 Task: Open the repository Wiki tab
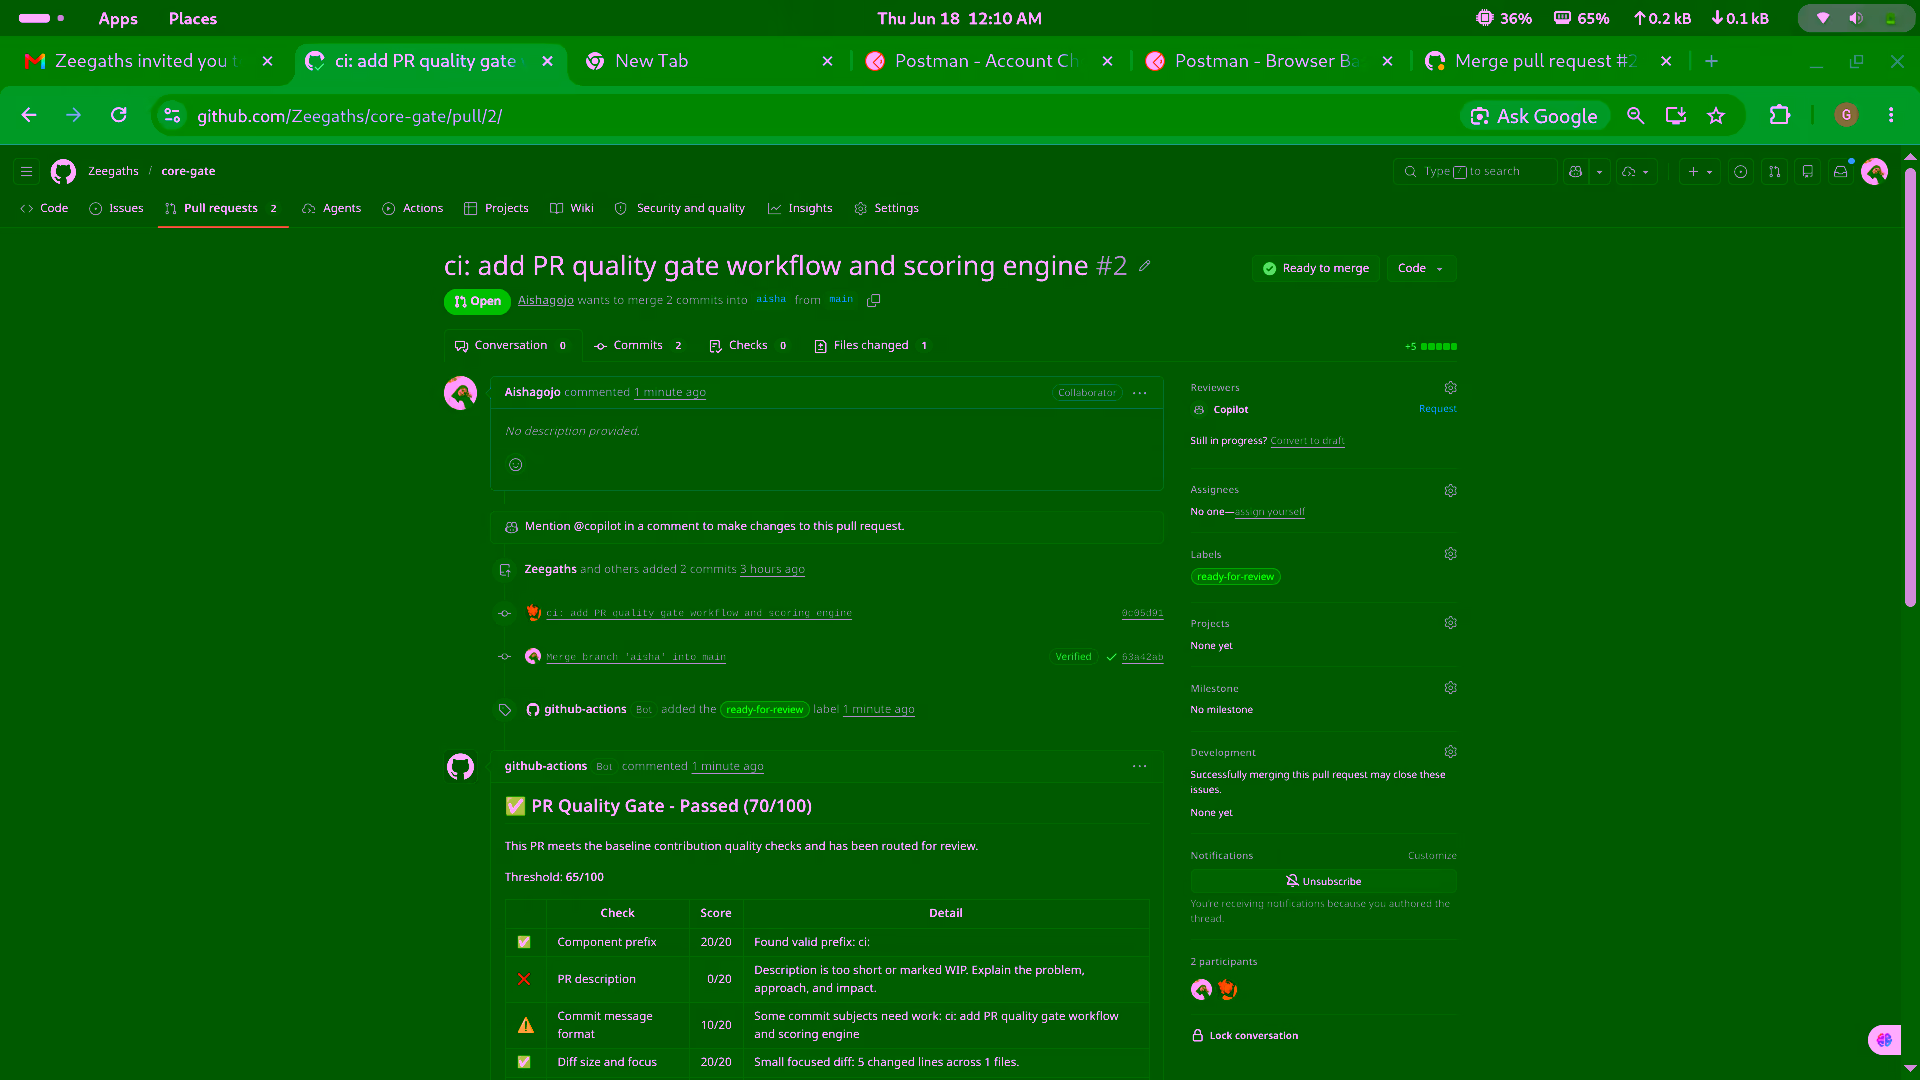point(572,208)
